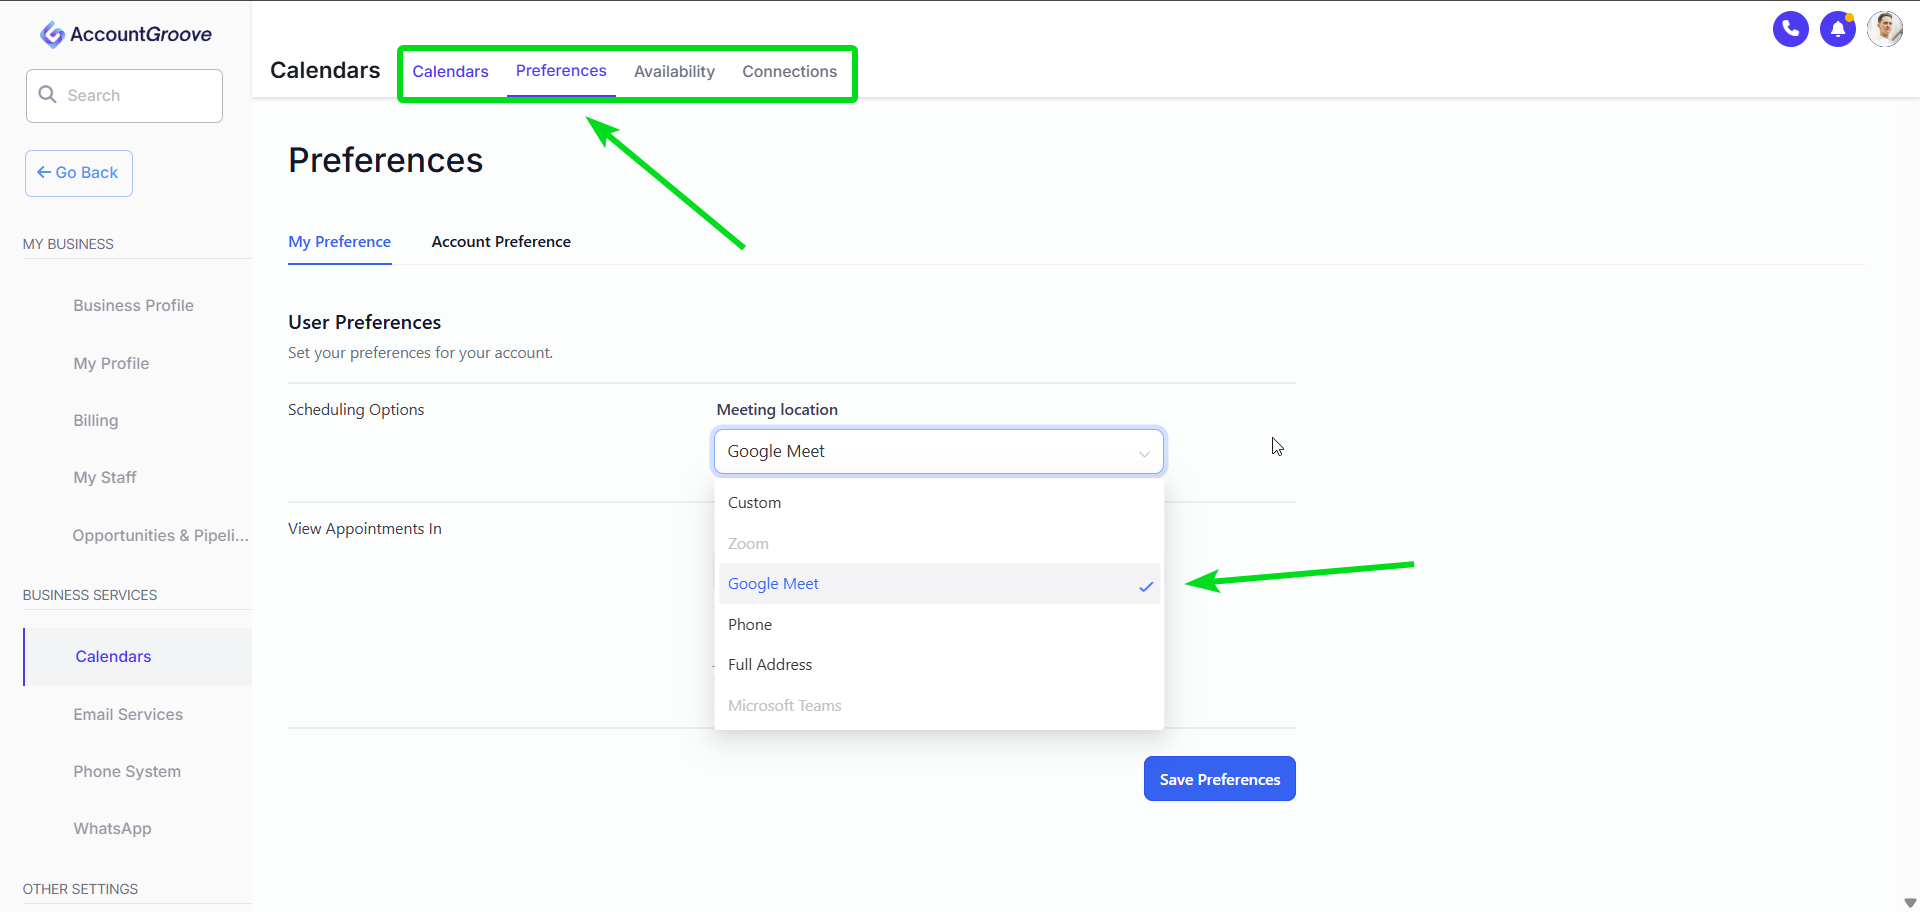Open My Profile in sidebar
1920x912 pixels.
[x=111, y=364]
